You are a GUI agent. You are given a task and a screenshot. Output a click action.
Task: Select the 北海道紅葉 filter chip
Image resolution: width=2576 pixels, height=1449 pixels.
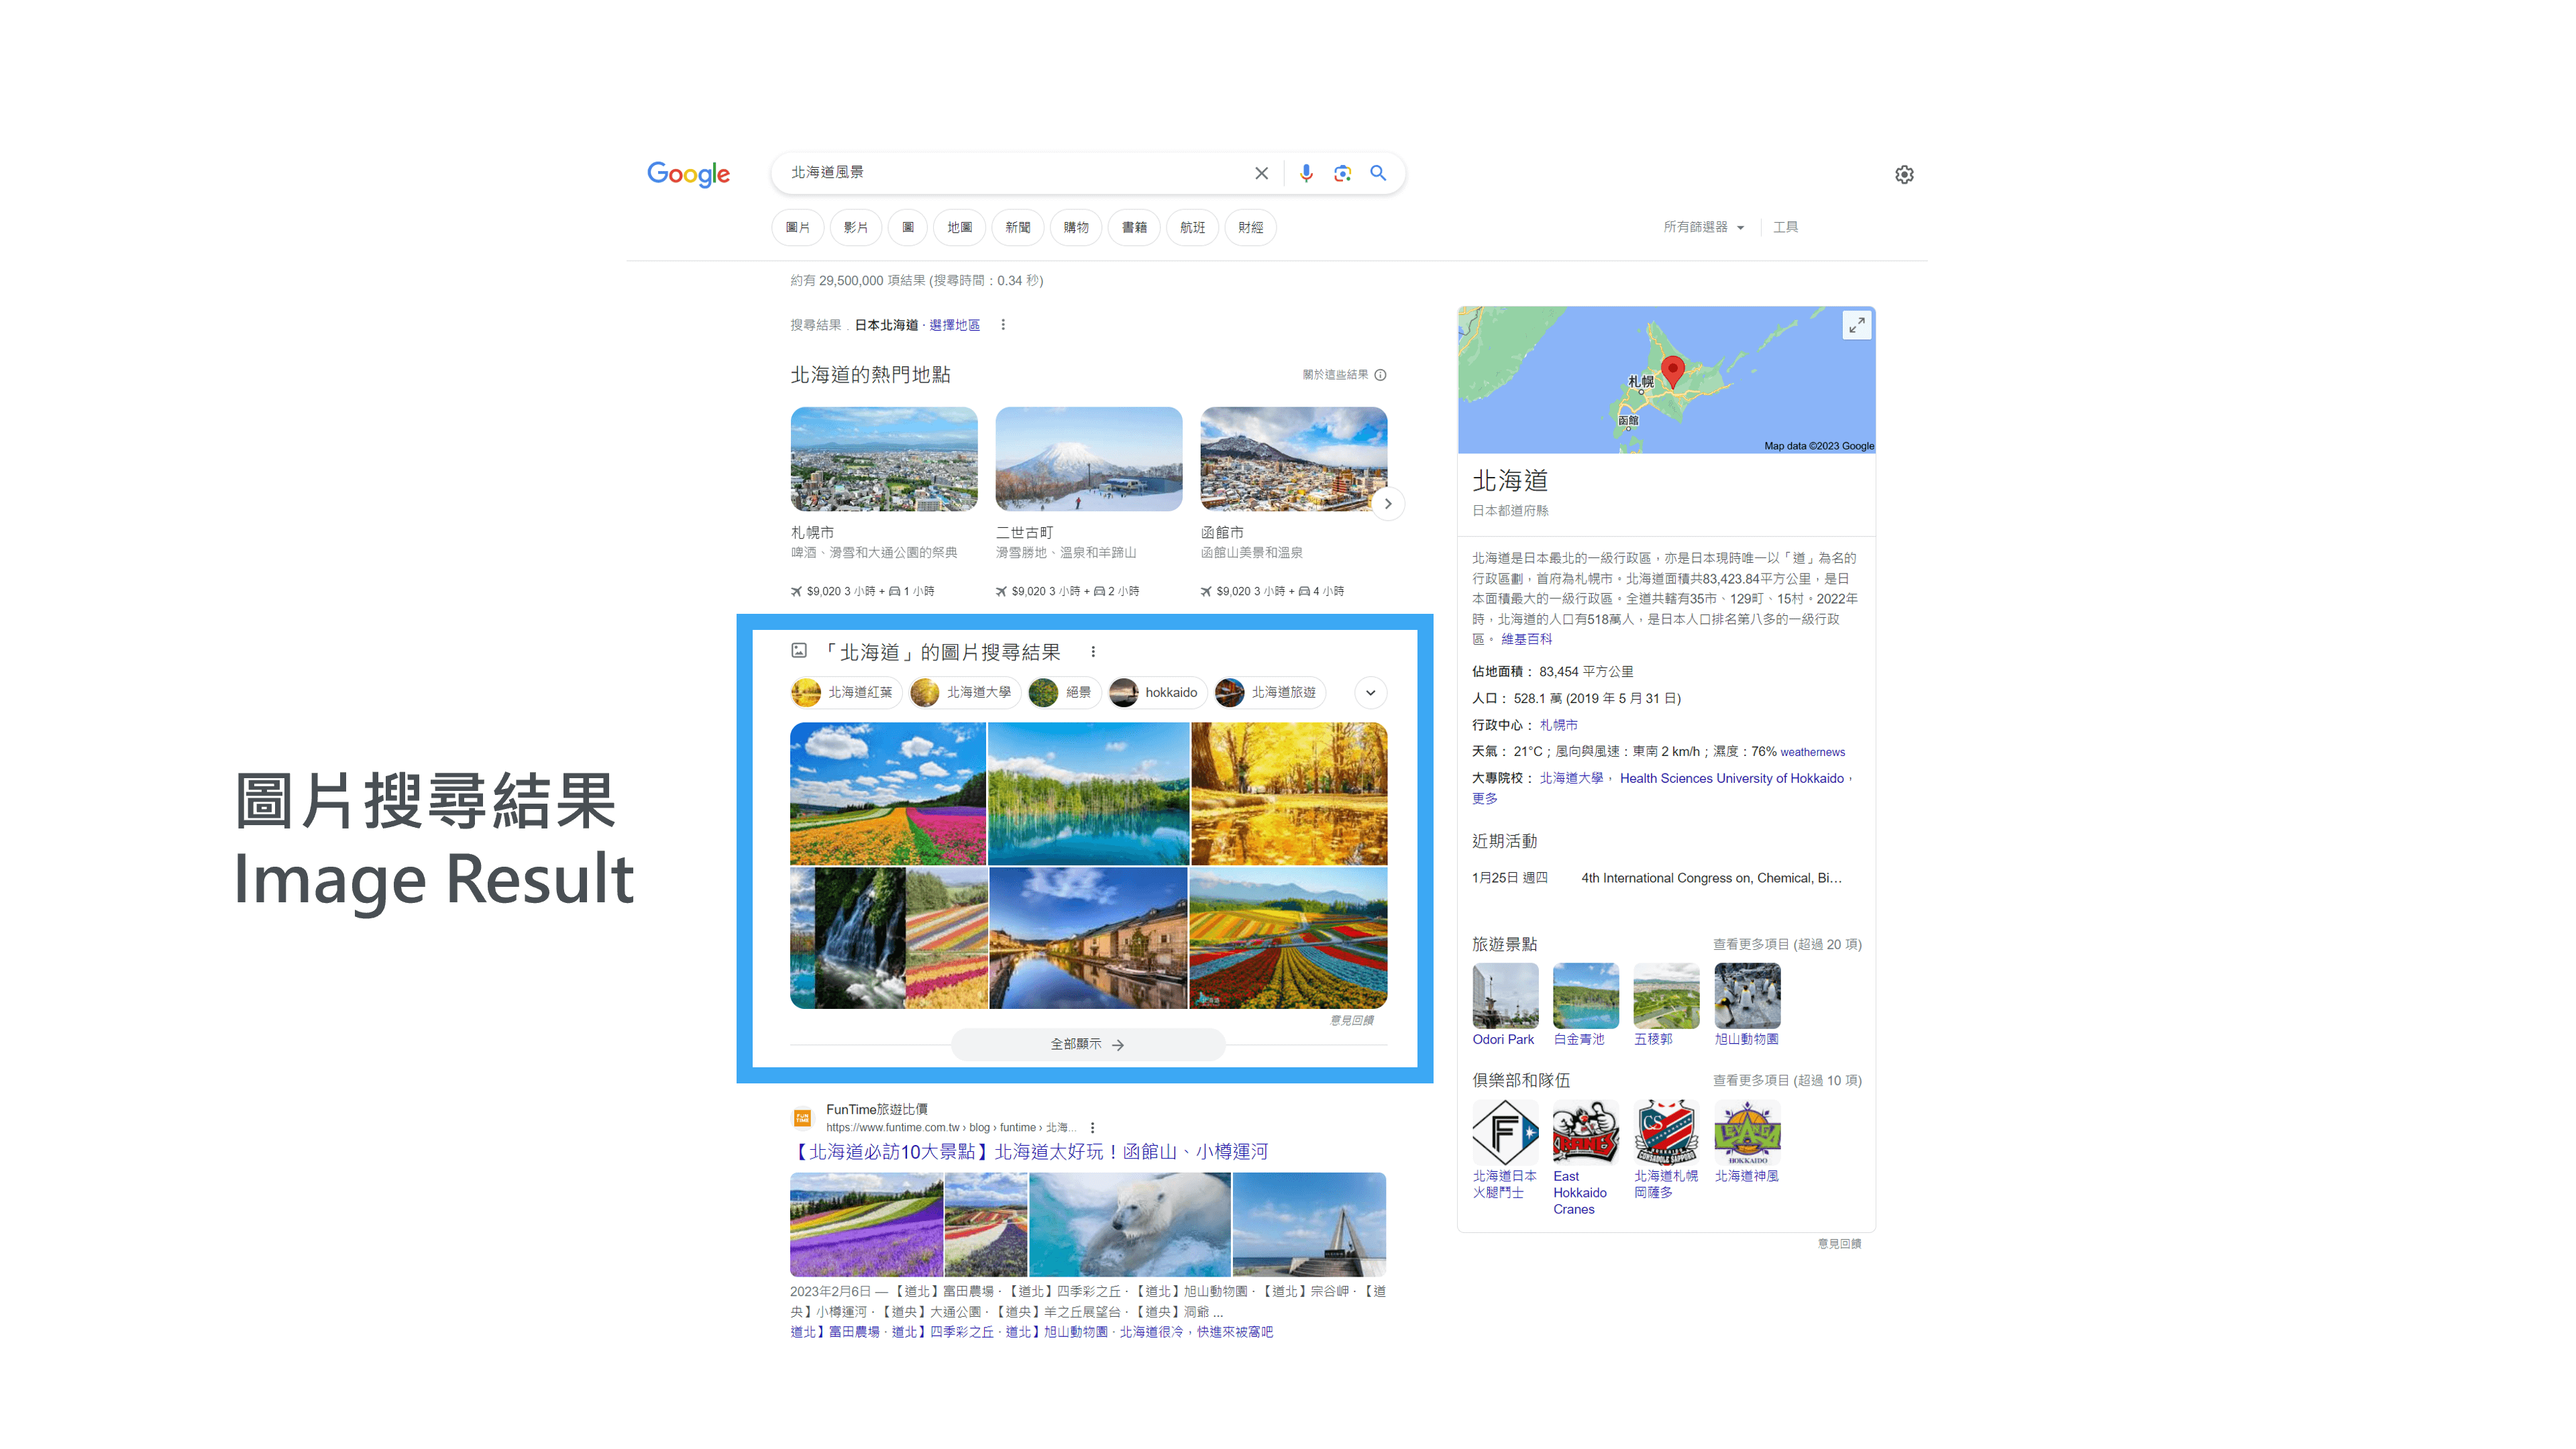(845, 692)
